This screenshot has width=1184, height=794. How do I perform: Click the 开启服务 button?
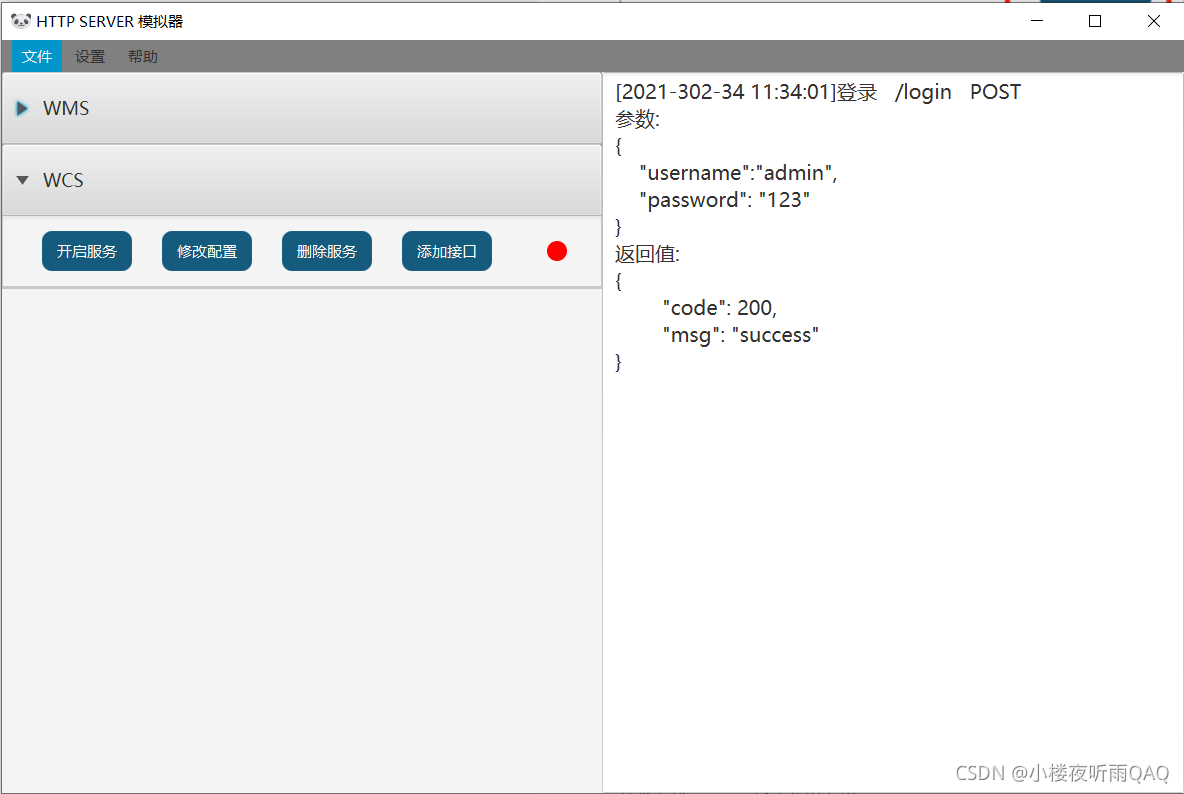(87, 251)
